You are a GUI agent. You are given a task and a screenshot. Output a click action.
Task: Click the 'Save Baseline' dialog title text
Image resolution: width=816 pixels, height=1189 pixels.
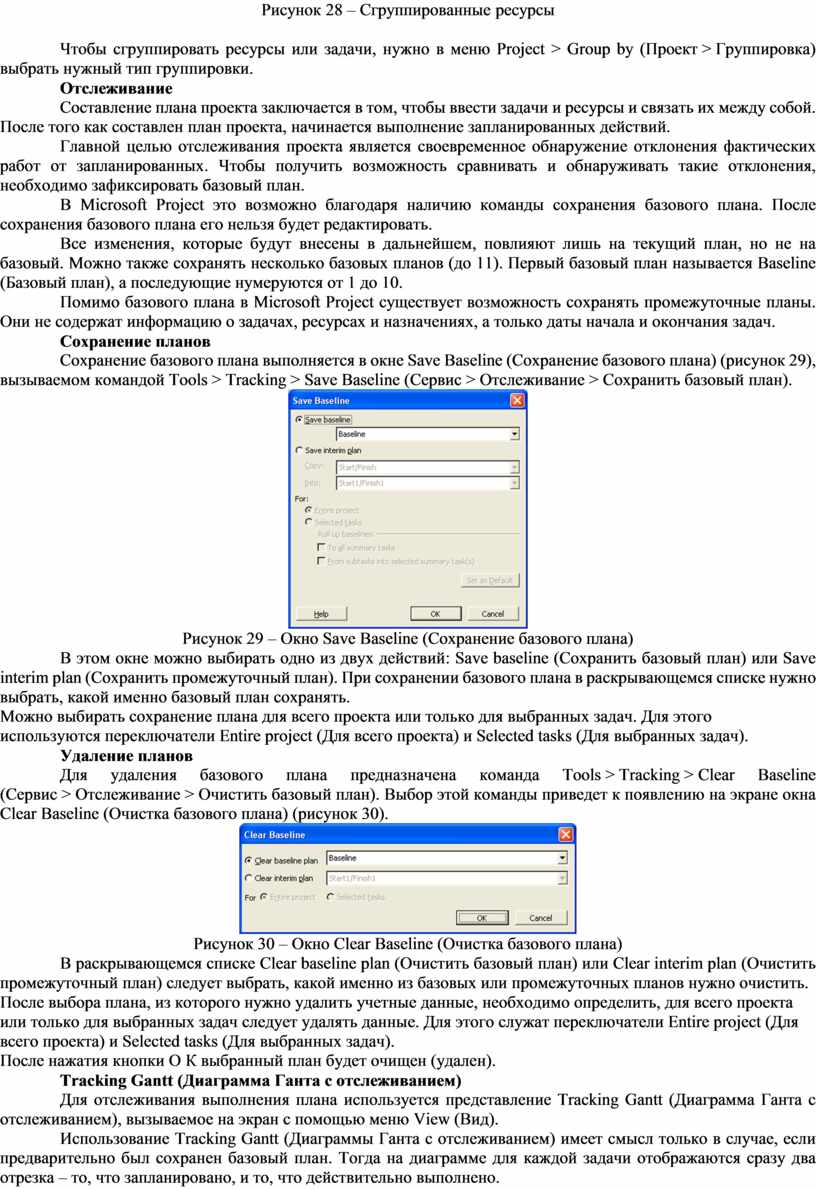(x=321, y=400)
